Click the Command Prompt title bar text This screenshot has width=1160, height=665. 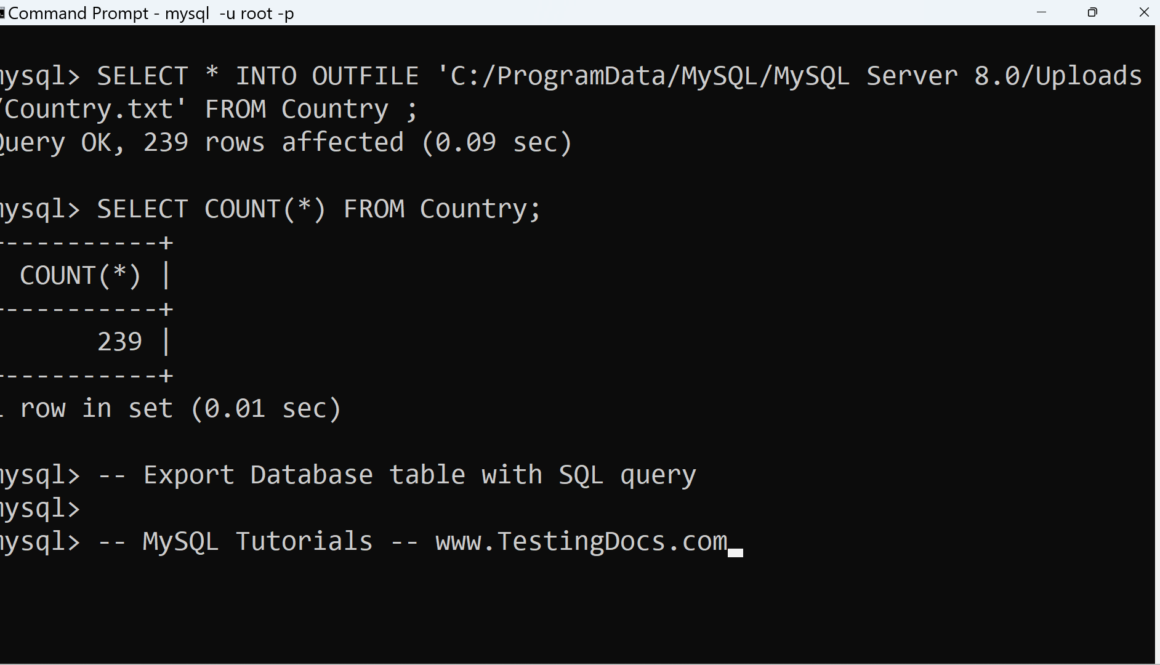coord(150,13)
